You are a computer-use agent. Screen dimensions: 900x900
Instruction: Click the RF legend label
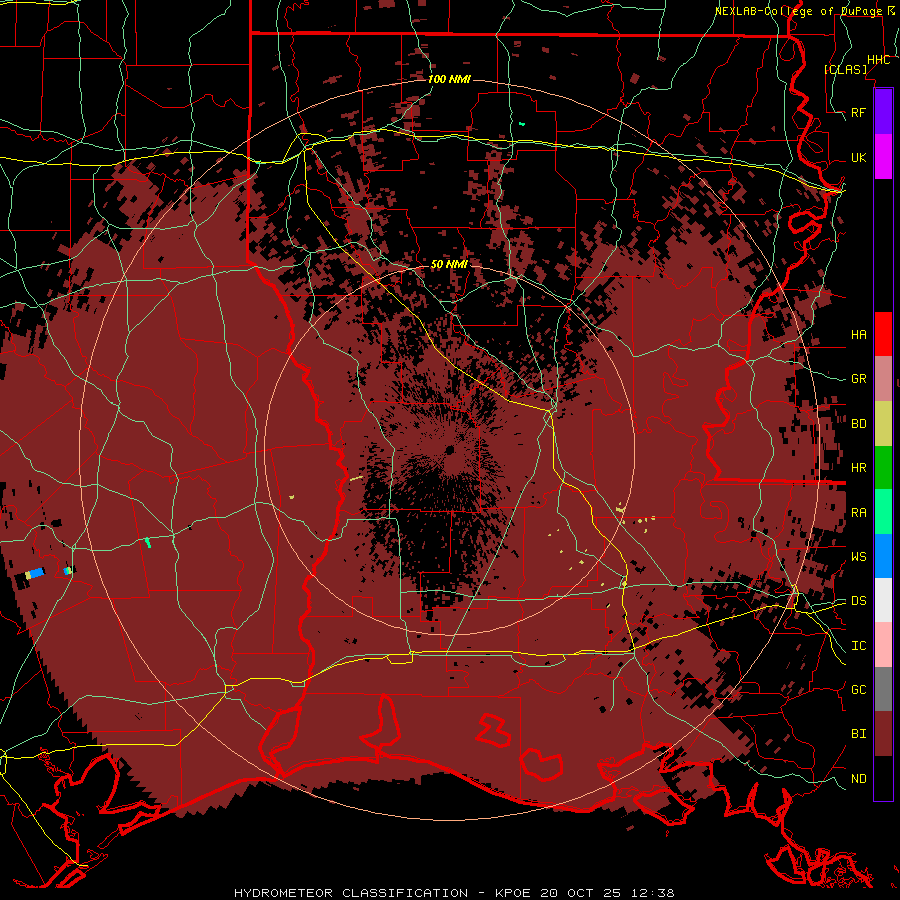click(x=858, y=112)
